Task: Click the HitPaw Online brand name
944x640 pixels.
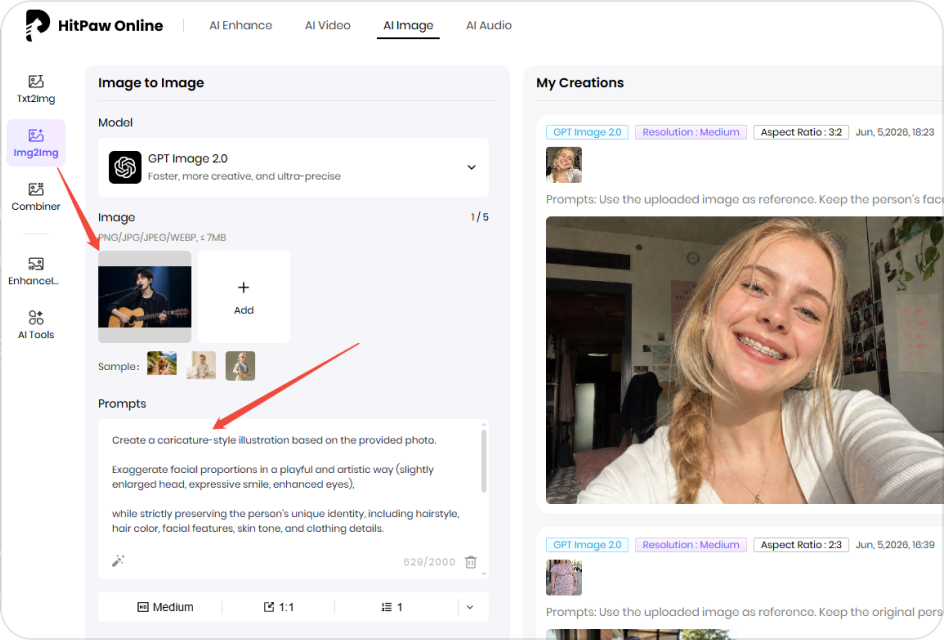Action: tap(111, 26)
